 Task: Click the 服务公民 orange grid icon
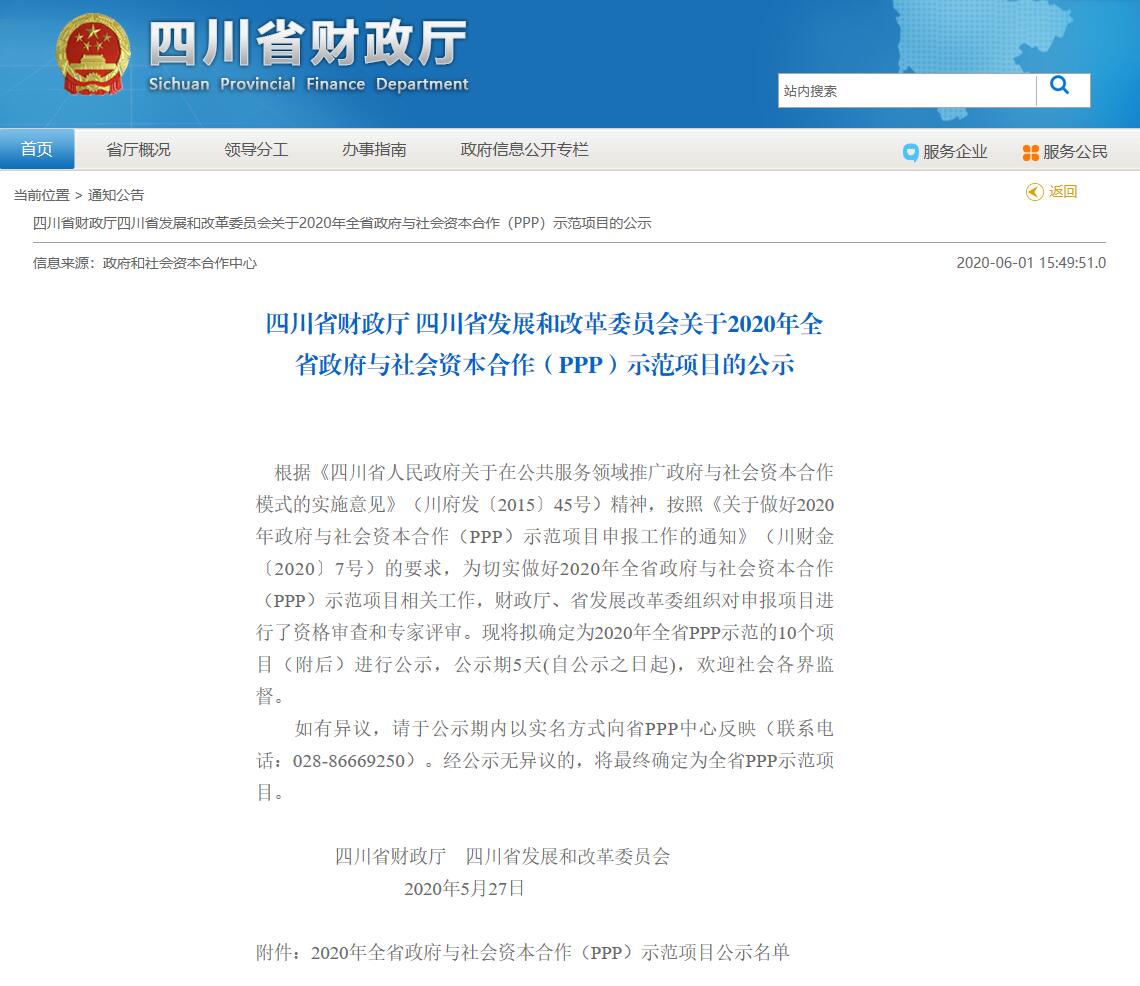1030,152
